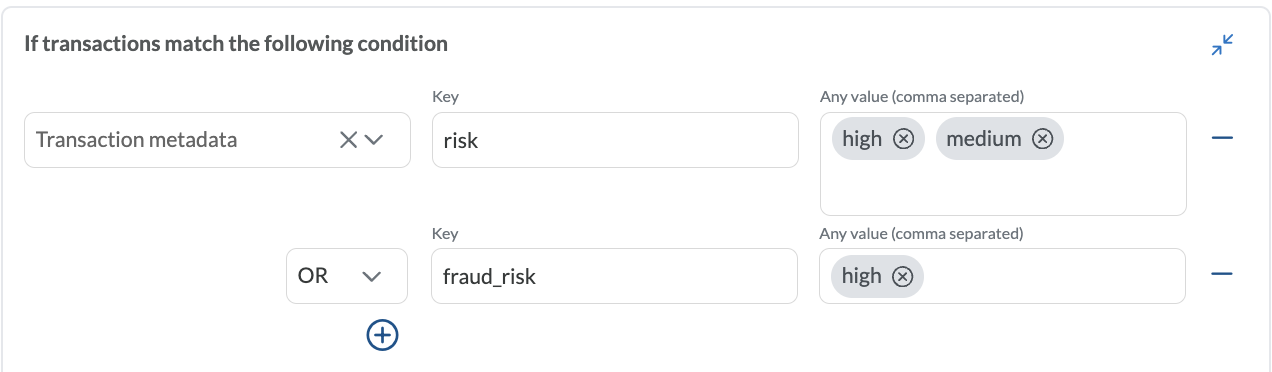1272x372 pixels.
Task: Click the Transaction metadata field text
Action: [137, 140]
